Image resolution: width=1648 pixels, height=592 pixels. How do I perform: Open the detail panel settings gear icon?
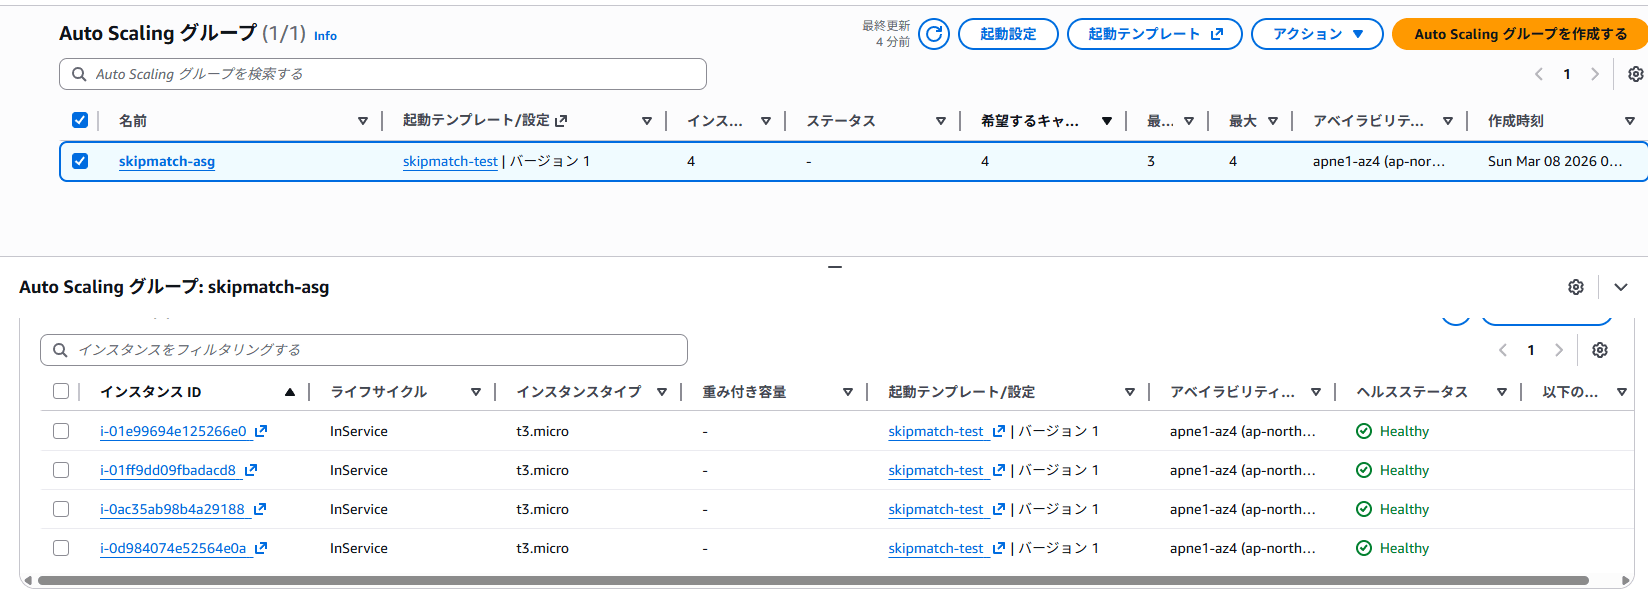pos(1576,287)
